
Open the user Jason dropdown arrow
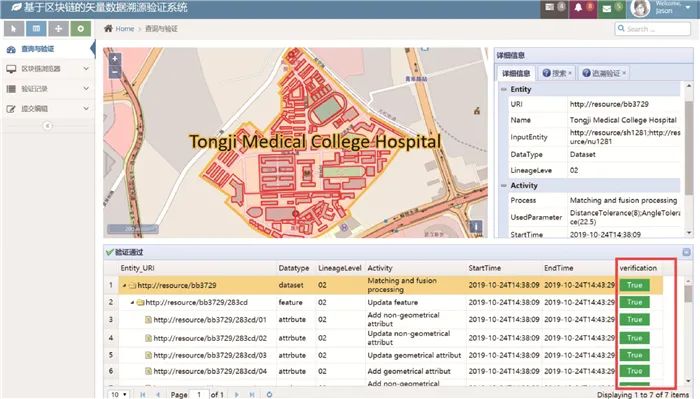[x=688, y=7]
